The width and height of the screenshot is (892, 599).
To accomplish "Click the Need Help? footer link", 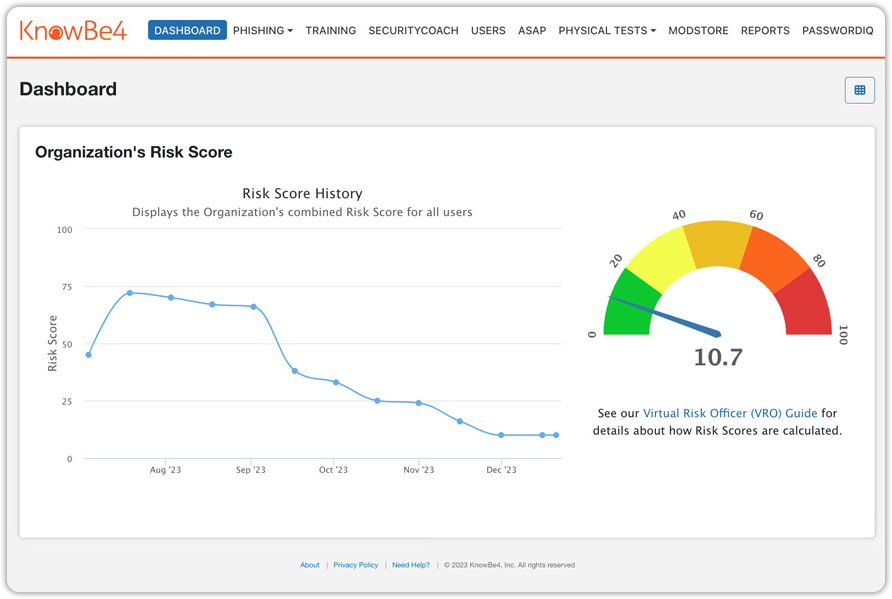I will click(411, 565).
